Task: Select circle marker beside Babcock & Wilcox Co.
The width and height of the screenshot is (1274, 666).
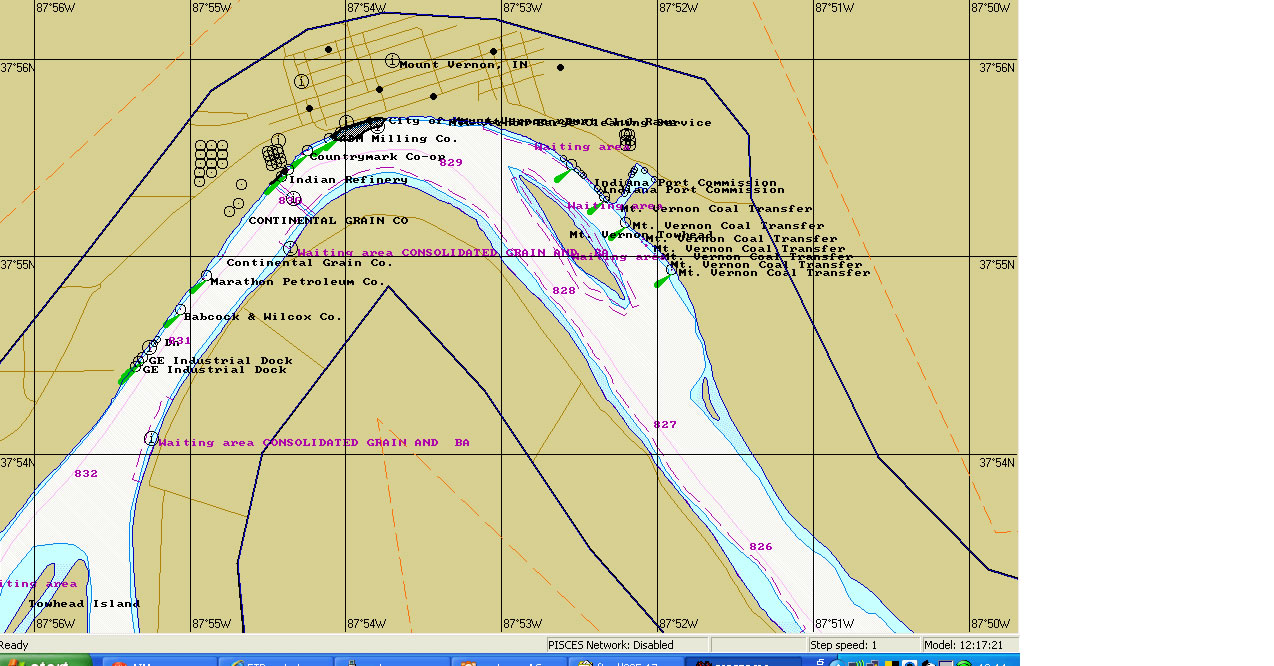Action: [x=181, y=310]
